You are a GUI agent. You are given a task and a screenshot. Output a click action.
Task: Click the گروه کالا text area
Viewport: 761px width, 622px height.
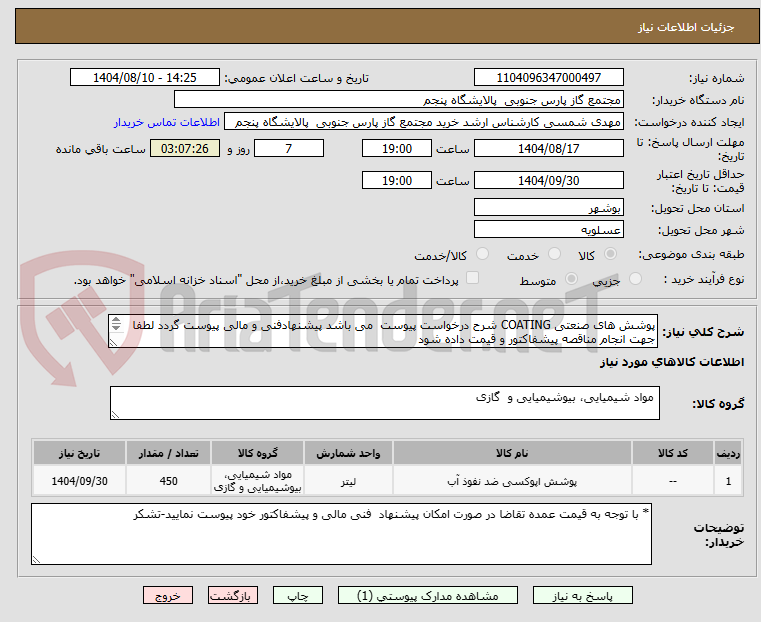point(384,403)
